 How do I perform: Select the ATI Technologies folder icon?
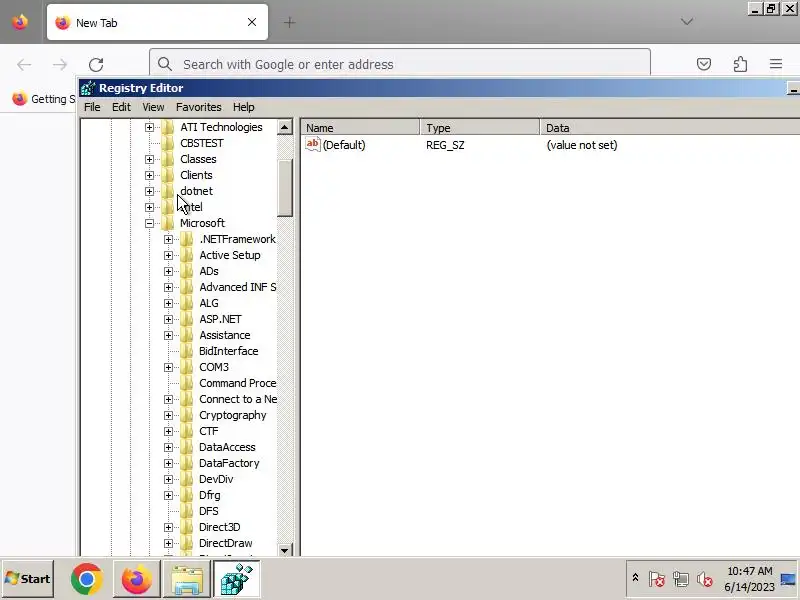tap(168, 127)
